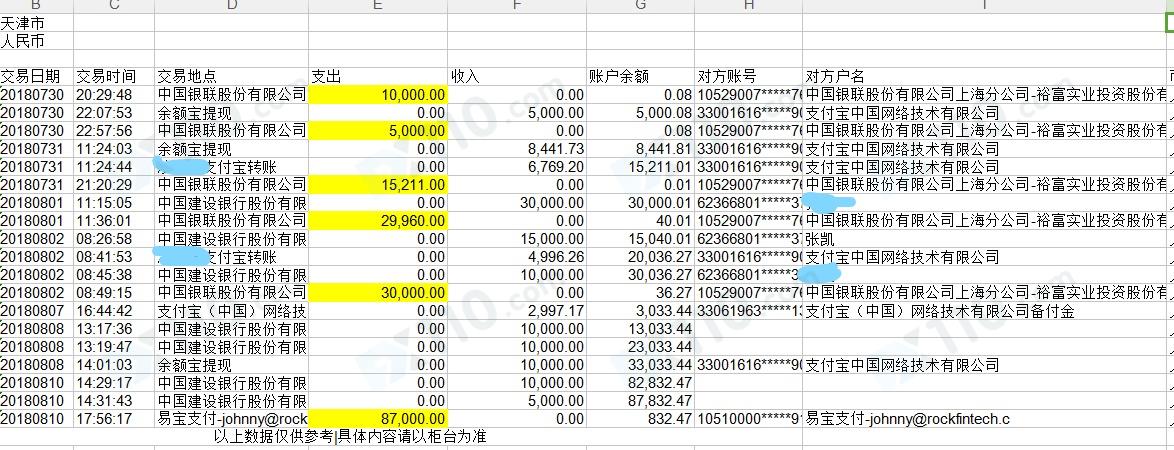This screenshot has width=1174, height=450.
Task: Select the income value 6,769.20
Action: click(517, 166)
